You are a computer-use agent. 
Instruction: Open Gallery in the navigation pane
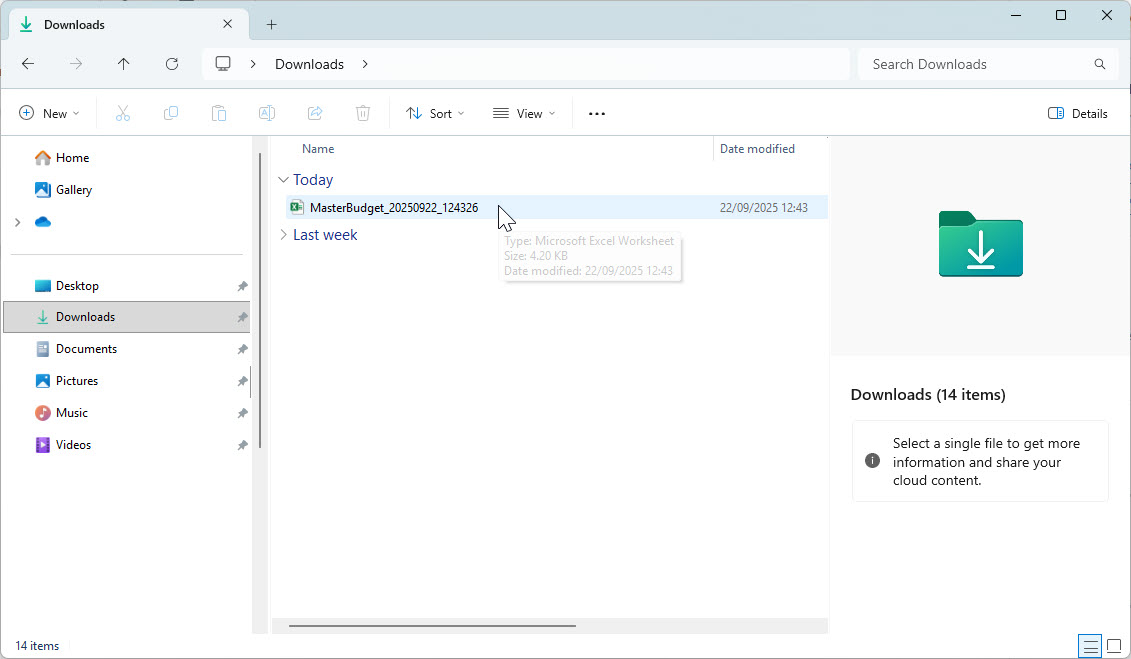(63, 190)
